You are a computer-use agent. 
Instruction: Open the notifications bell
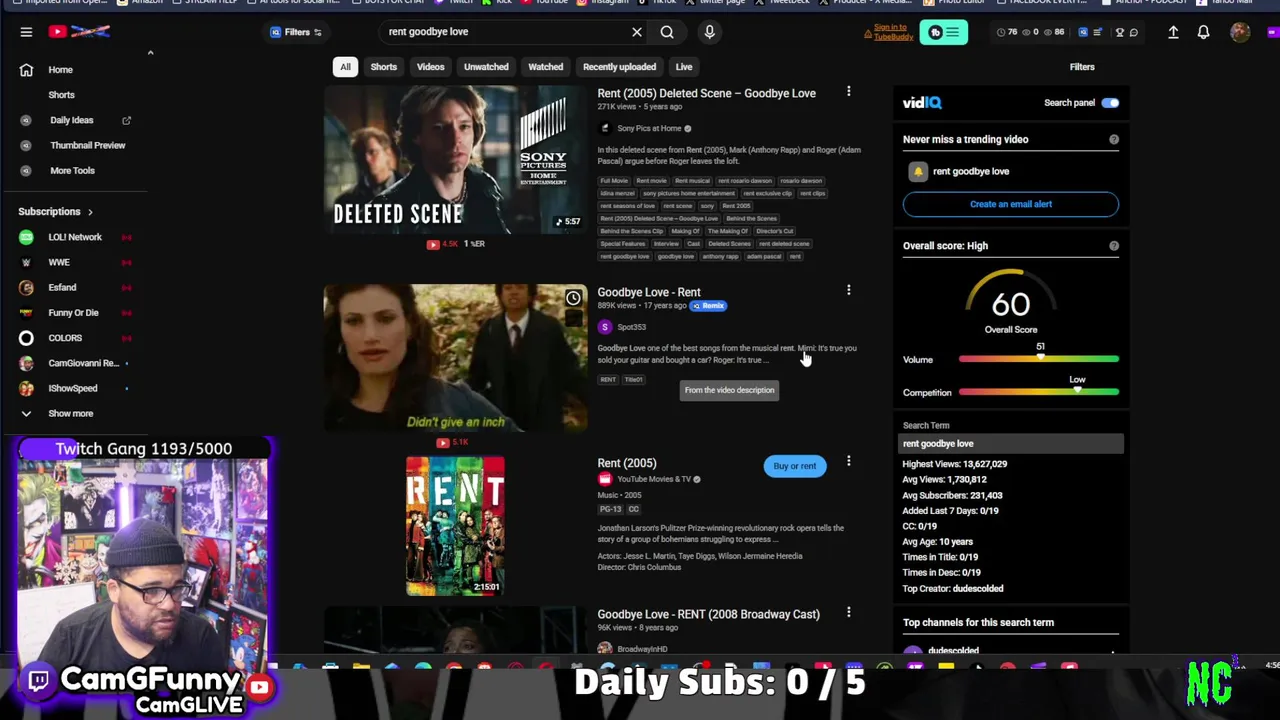(x=1204, y=32)
